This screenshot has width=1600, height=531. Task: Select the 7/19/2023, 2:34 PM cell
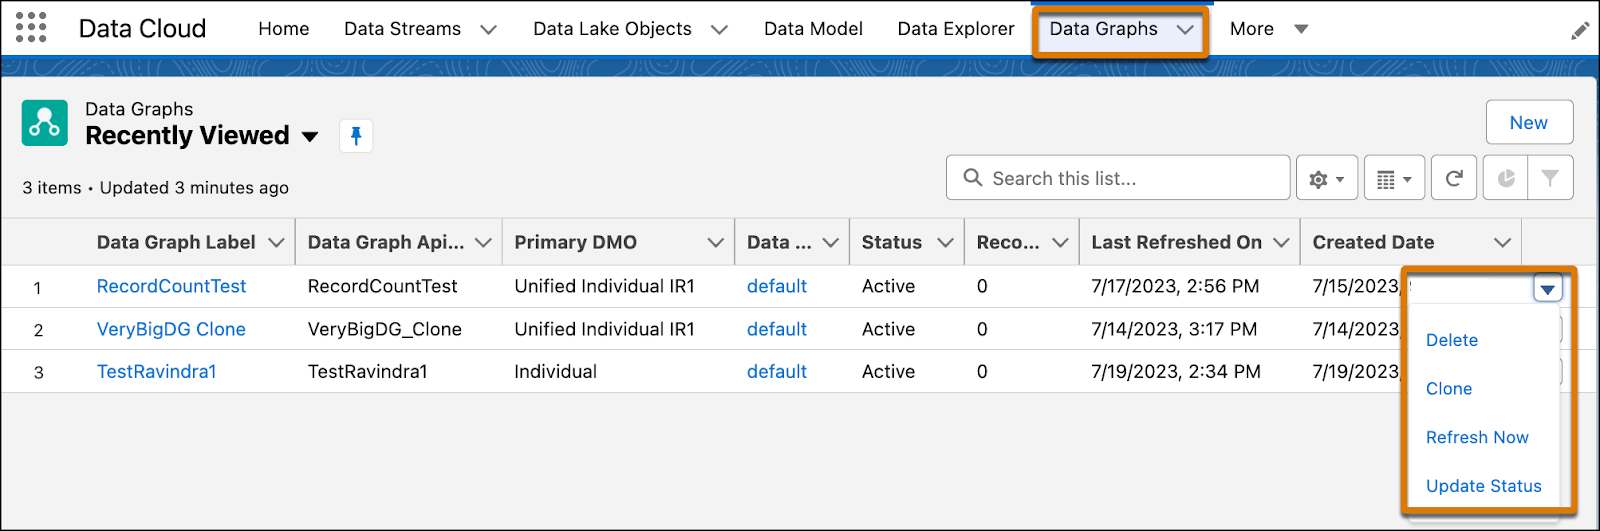(1176, 372)
